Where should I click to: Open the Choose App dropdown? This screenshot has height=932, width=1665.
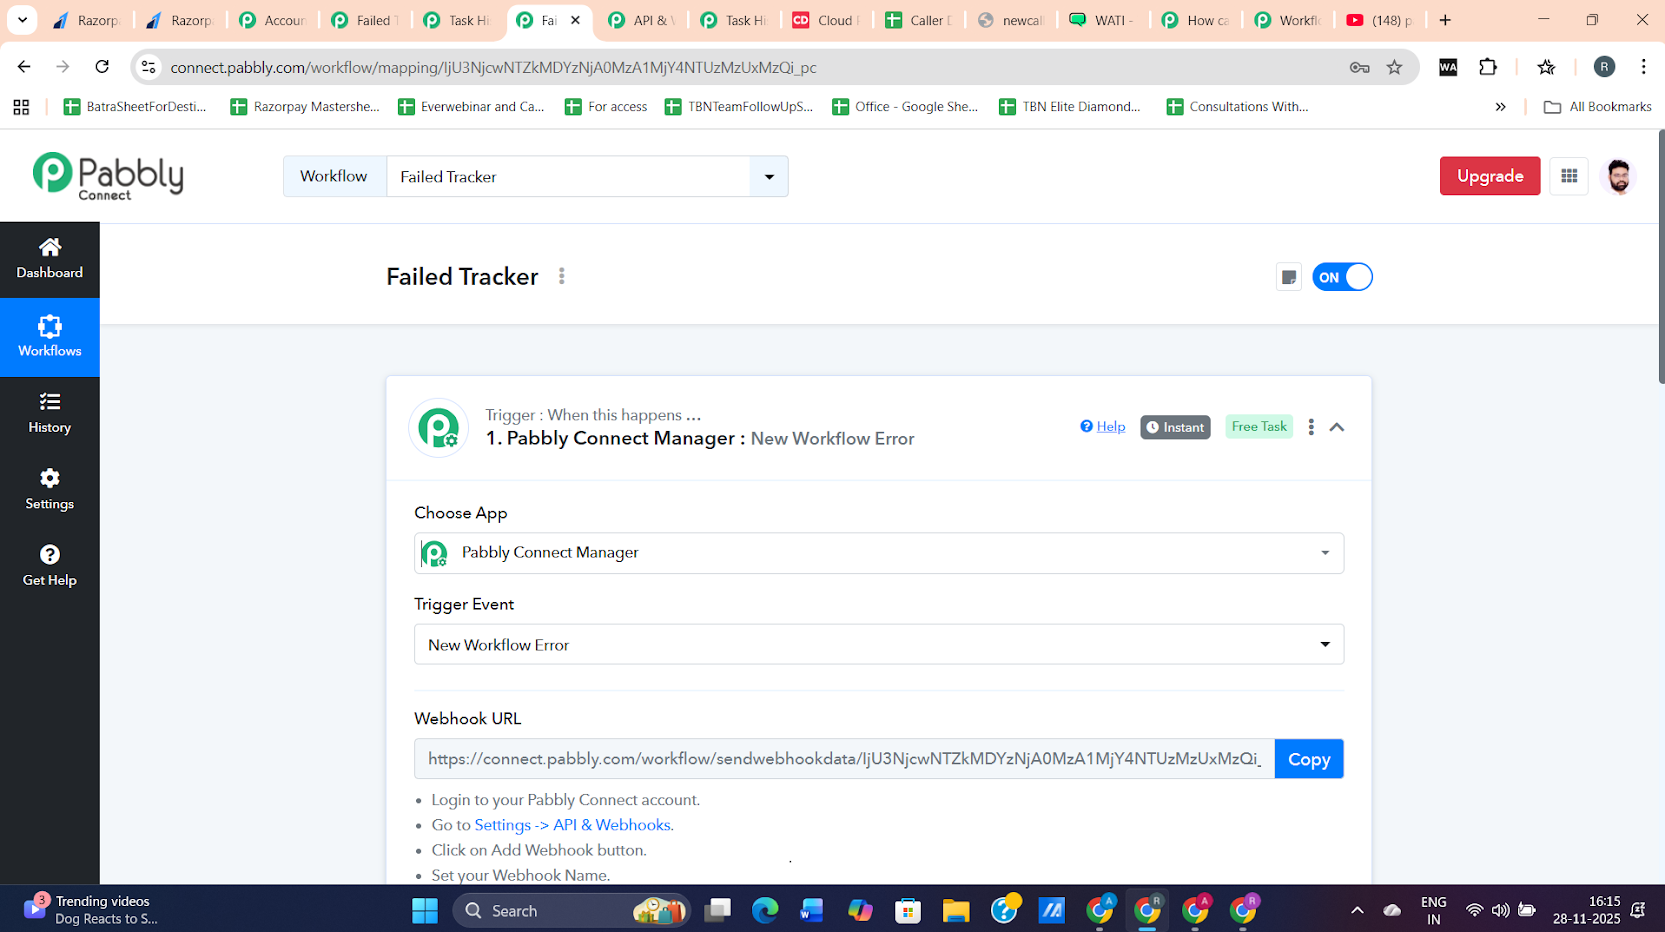(878, 553)
